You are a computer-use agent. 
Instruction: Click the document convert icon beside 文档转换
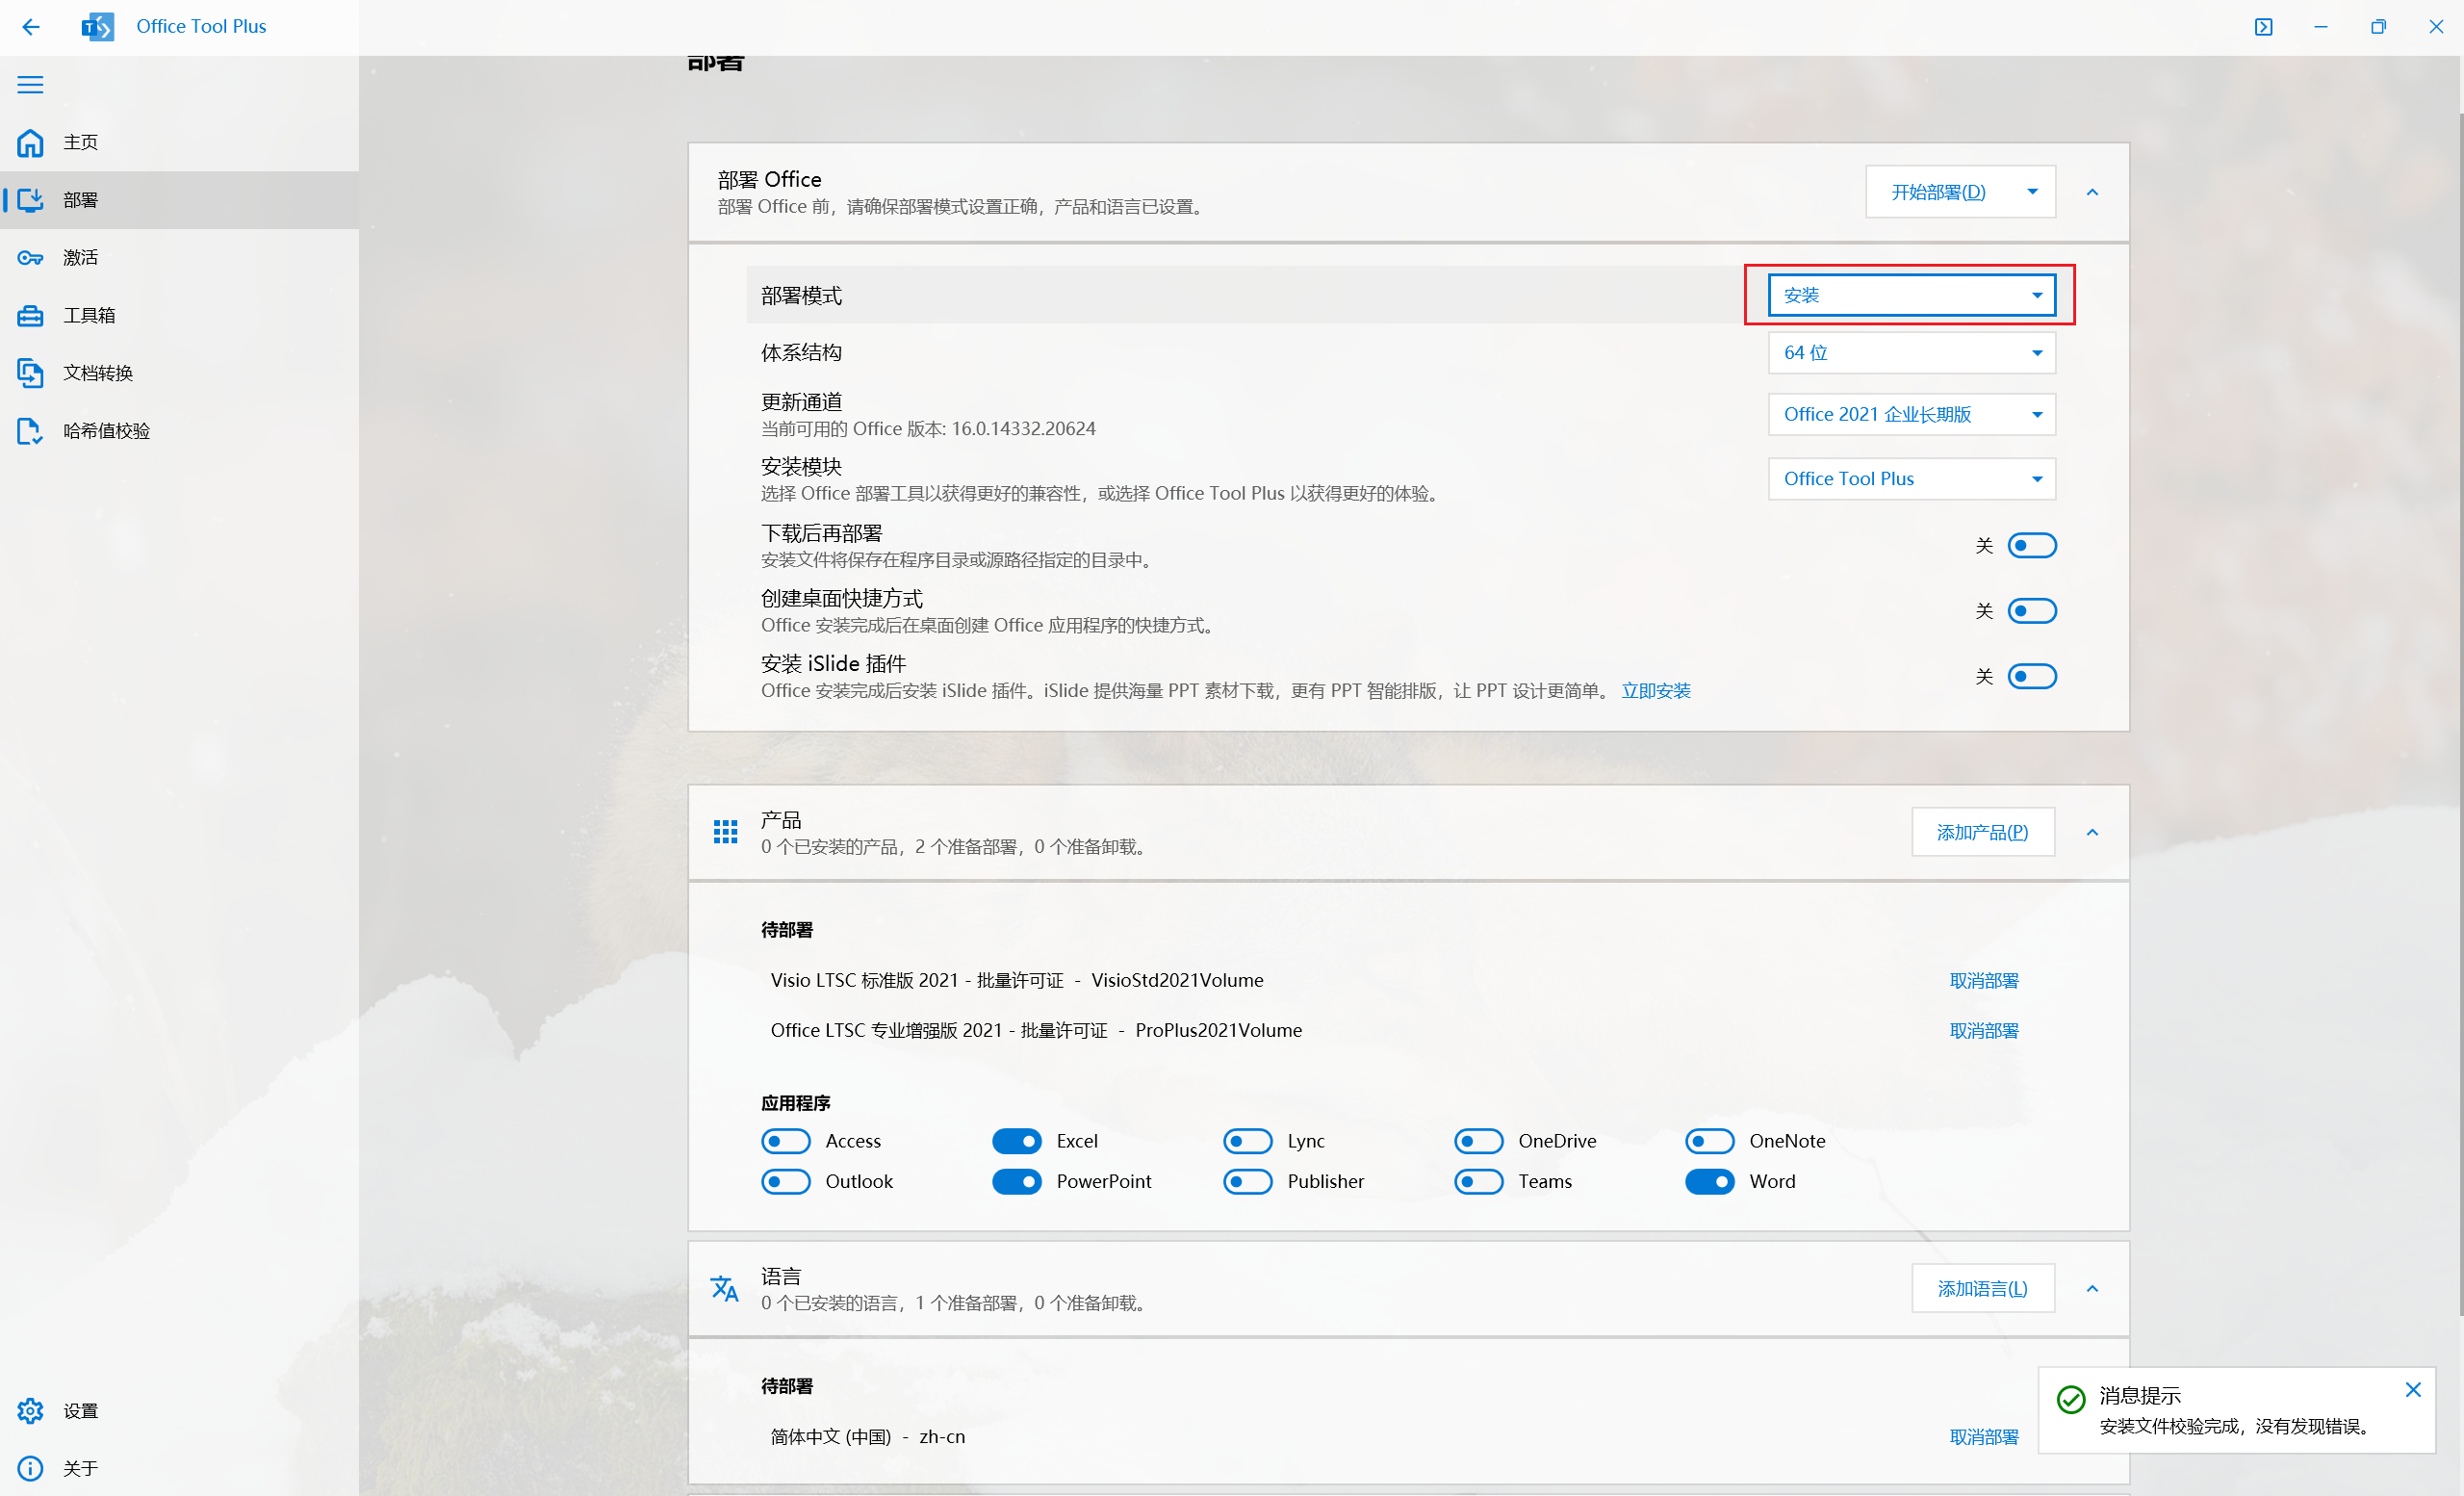30,373
